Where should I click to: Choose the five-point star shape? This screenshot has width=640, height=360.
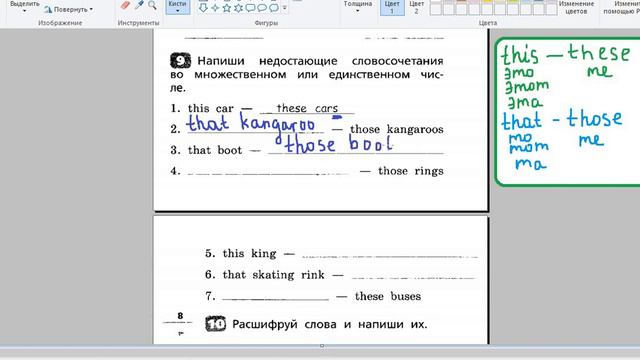tap(227, 7)
